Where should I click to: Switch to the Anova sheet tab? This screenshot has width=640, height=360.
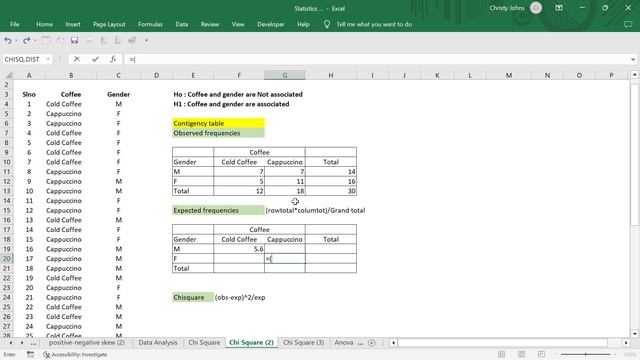(x=344, y=342)
